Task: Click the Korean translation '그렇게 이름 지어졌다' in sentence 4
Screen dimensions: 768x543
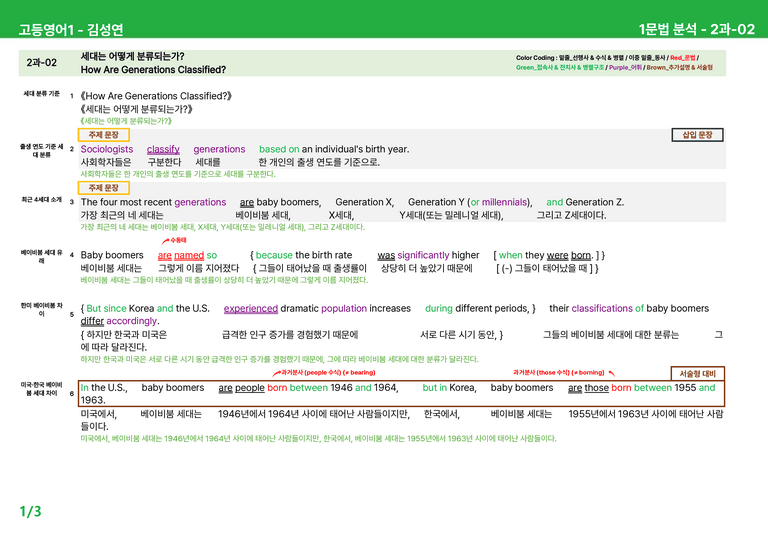Action: tap(198, 268)
